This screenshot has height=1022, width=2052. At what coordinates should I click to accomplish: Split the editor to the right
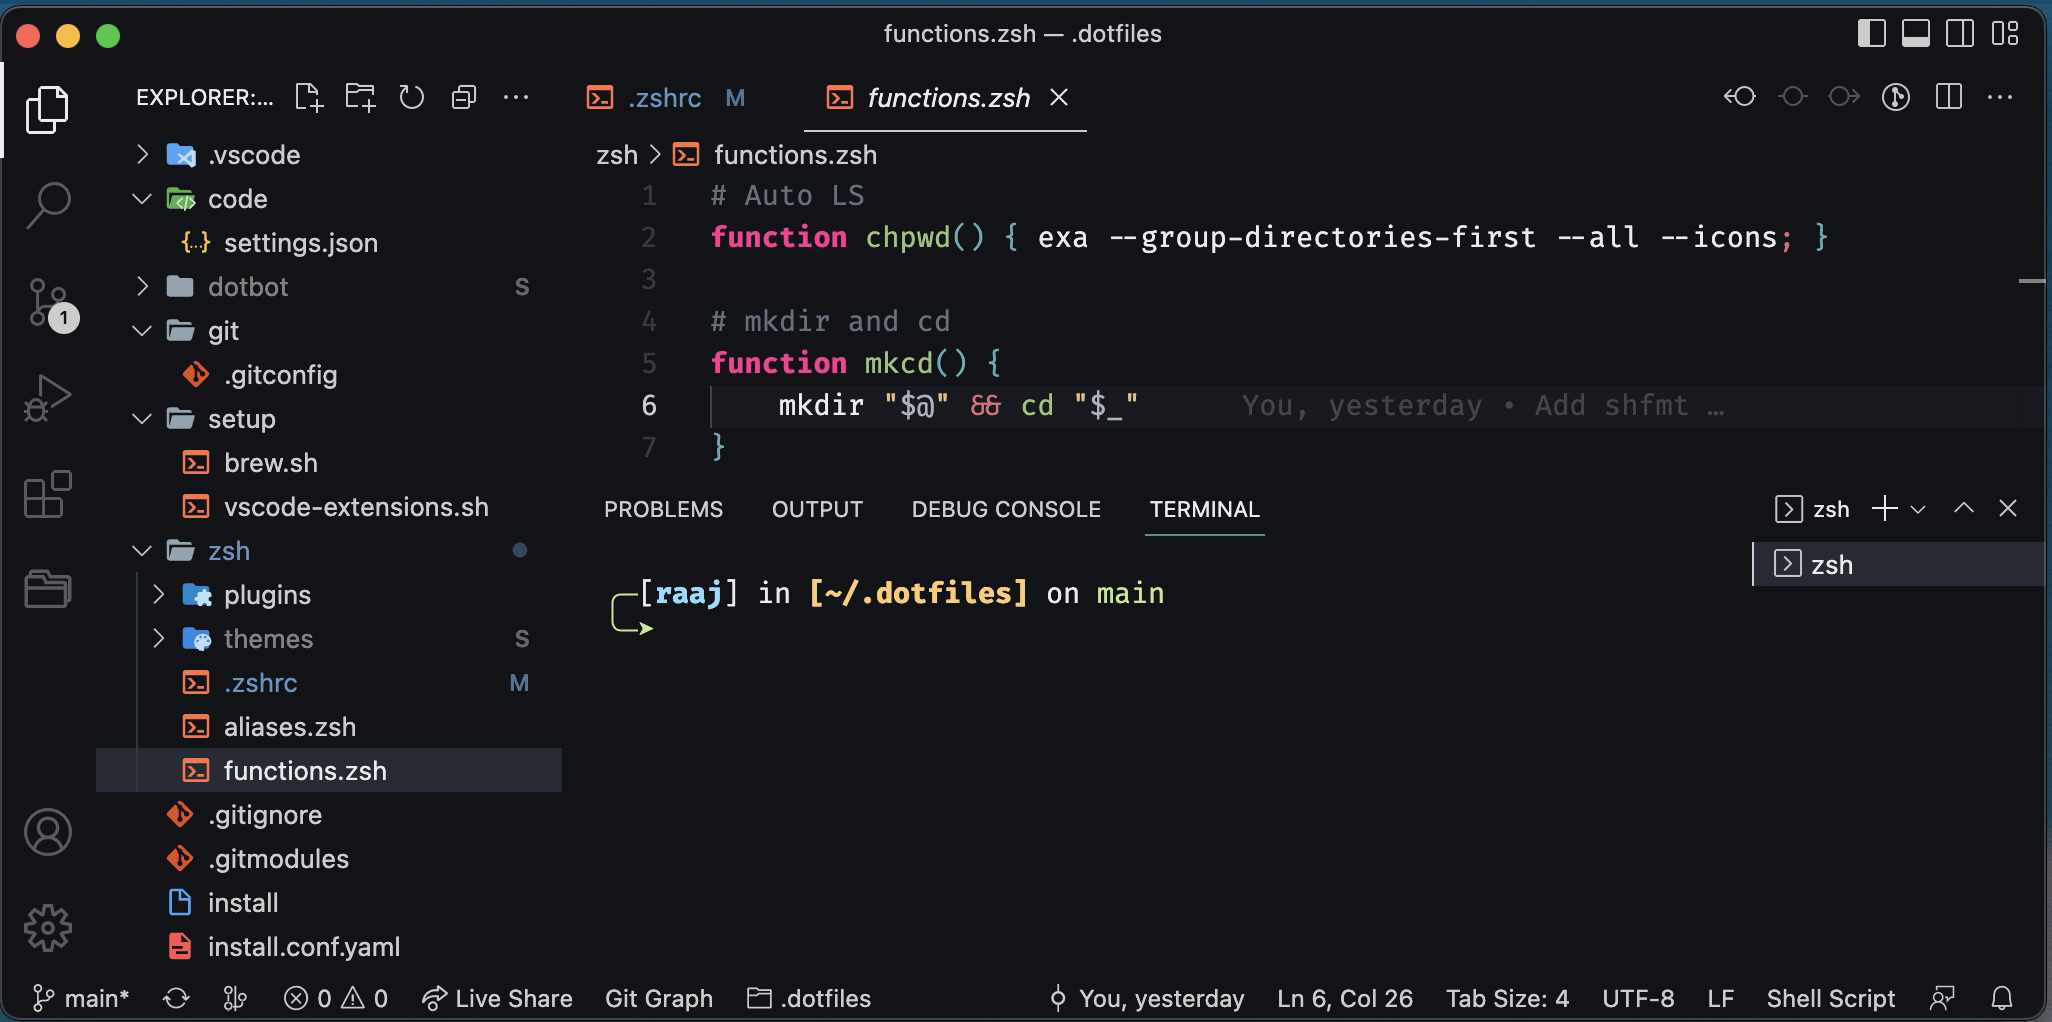(x=1949, y=97)
